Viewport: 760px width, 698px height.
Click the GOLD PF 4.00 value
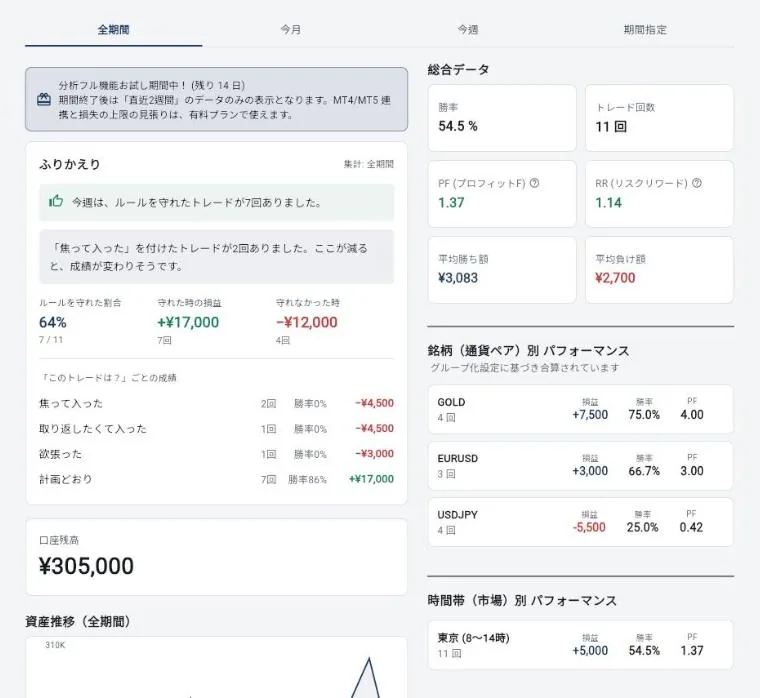pos(692,415)
